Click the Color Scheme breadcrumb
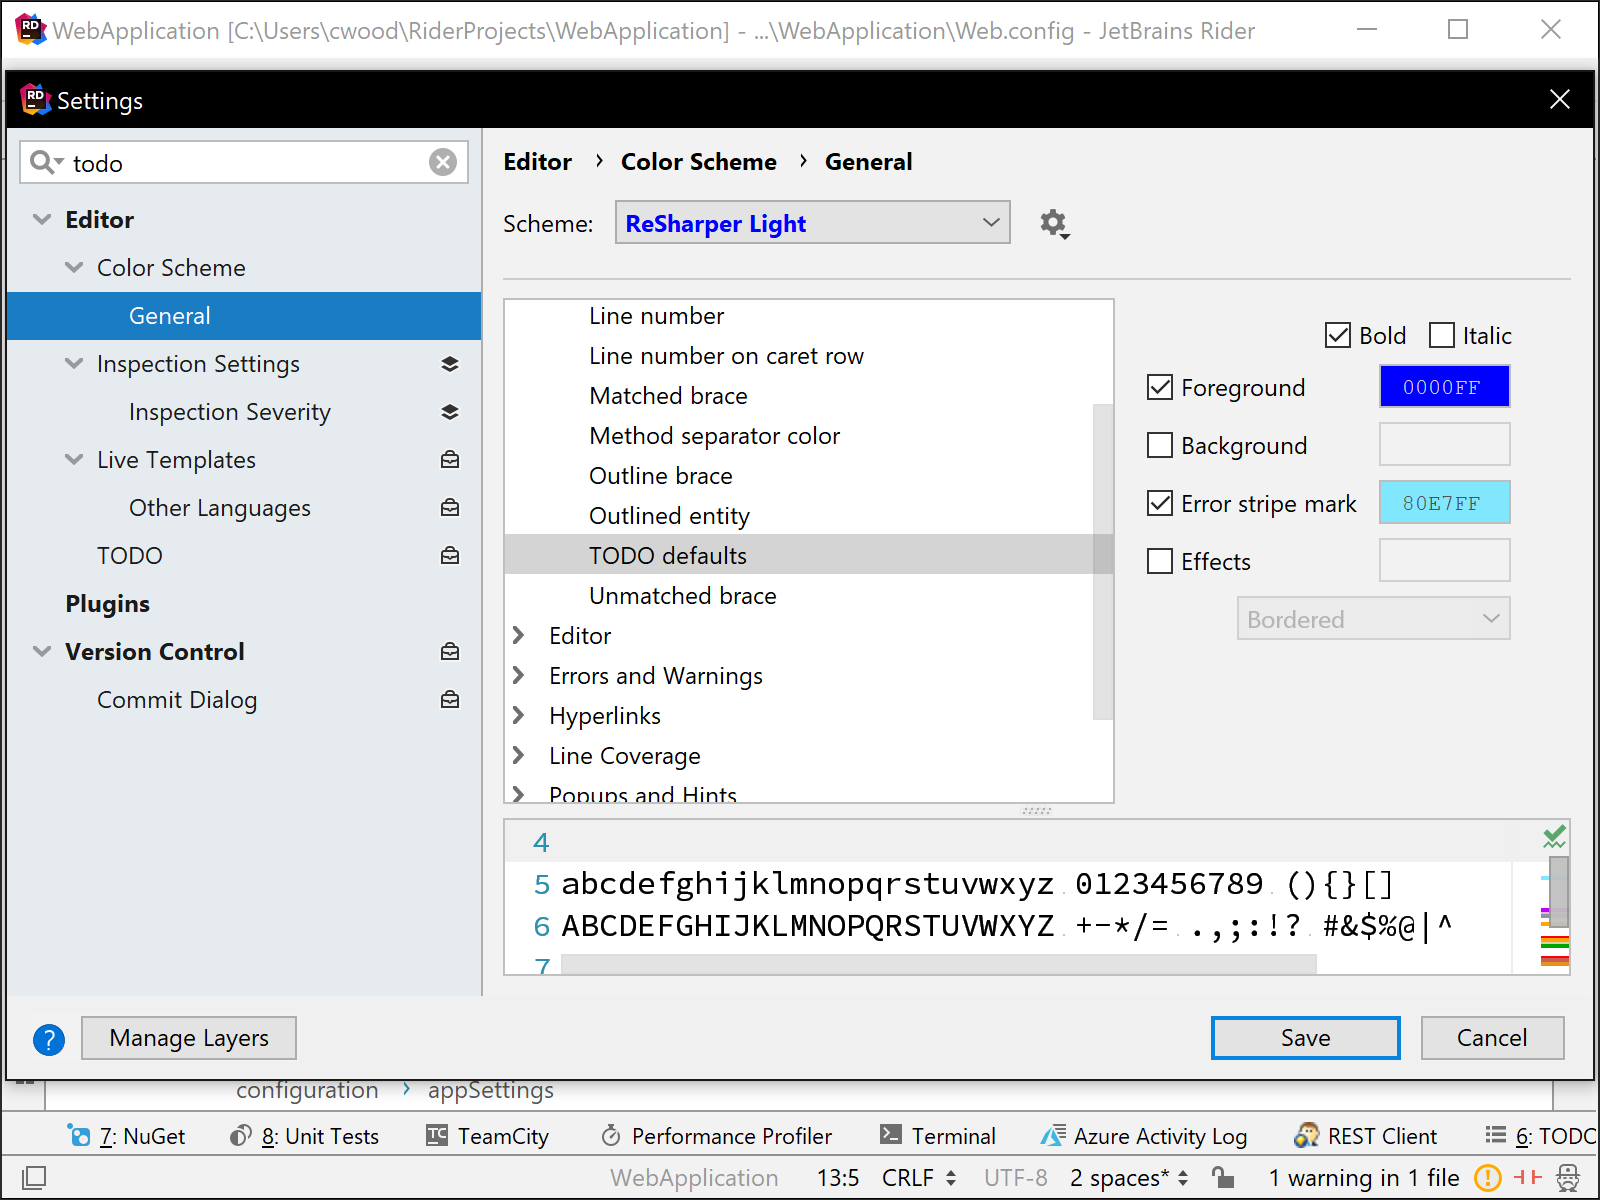This screenshot has width=1600, height=1200. [x=699, y=162]
